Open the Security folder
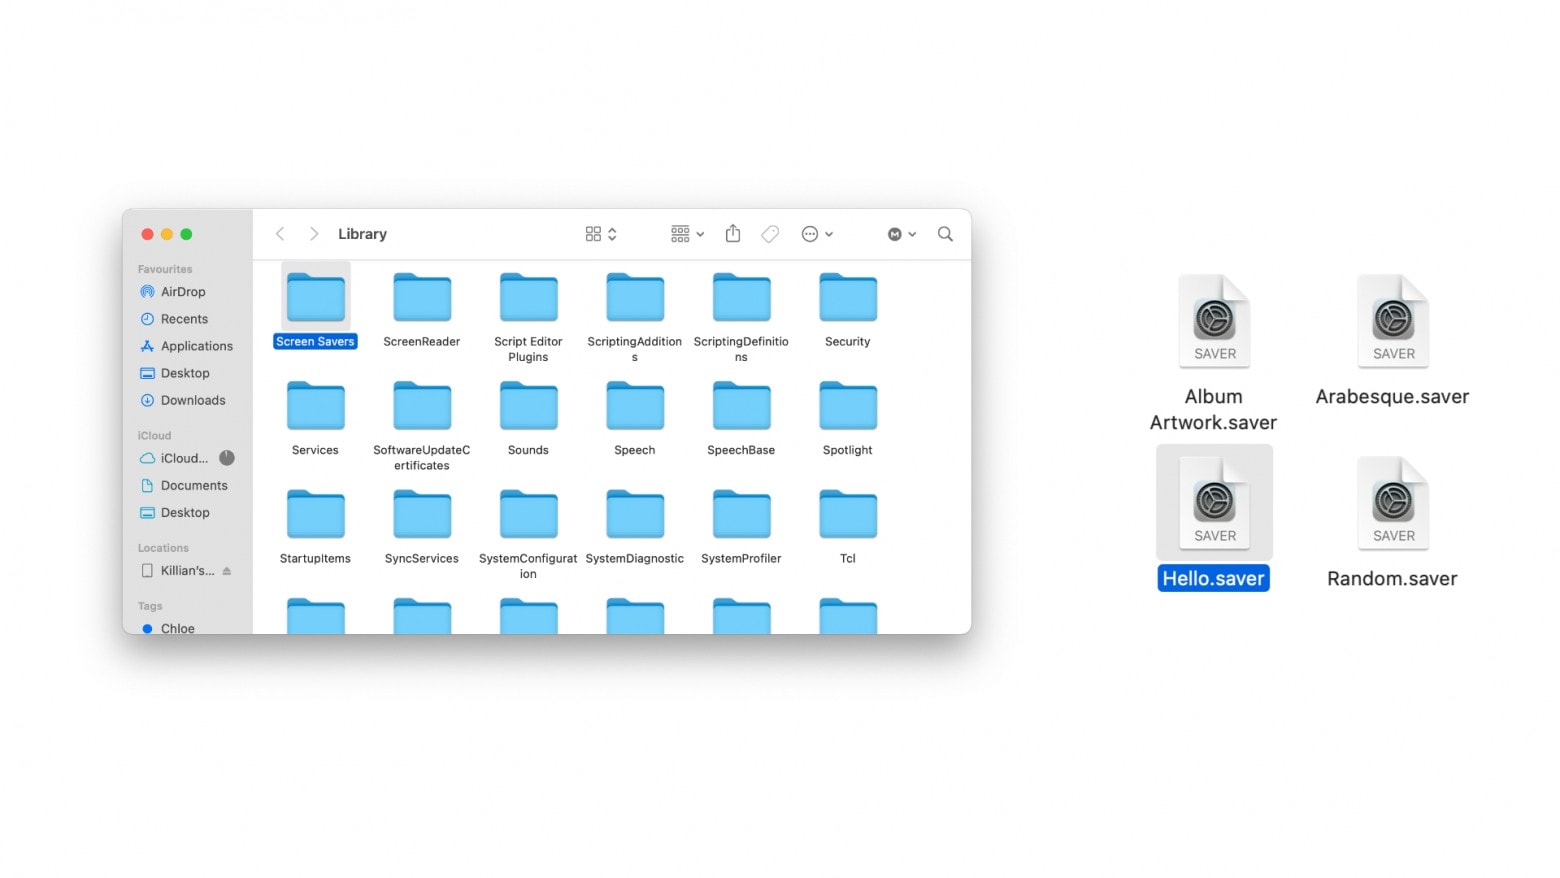The image size is (1560, 878). 846,297
